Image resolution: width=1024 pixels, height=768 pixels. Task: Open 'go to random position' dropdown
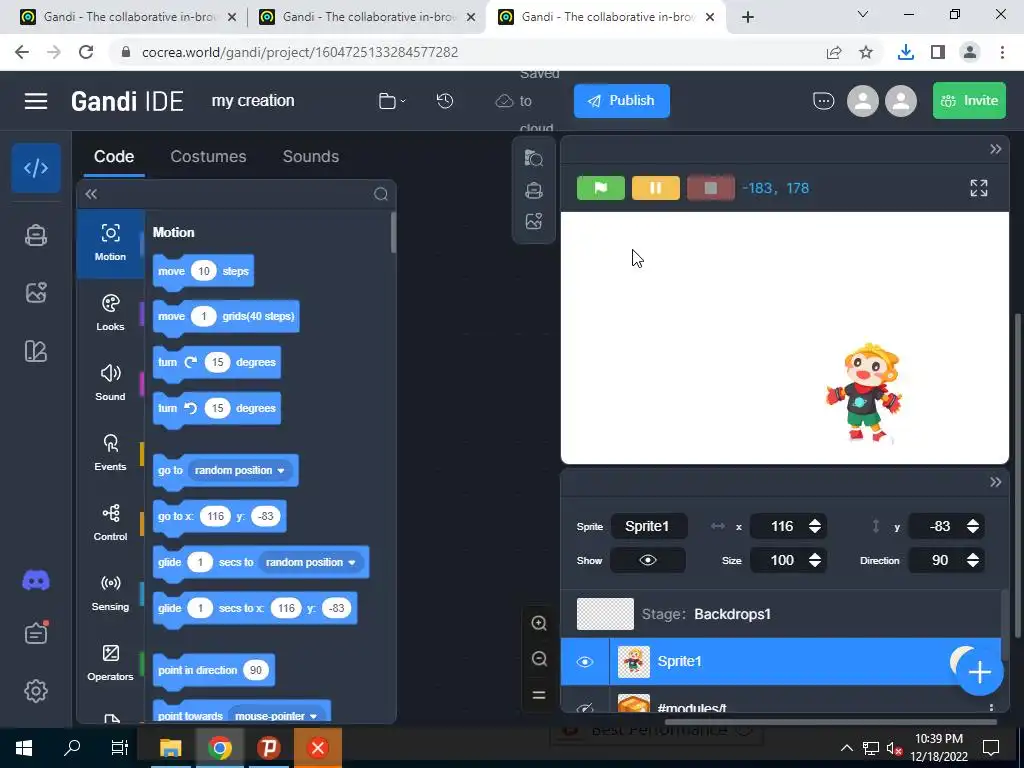coord(240,470)
